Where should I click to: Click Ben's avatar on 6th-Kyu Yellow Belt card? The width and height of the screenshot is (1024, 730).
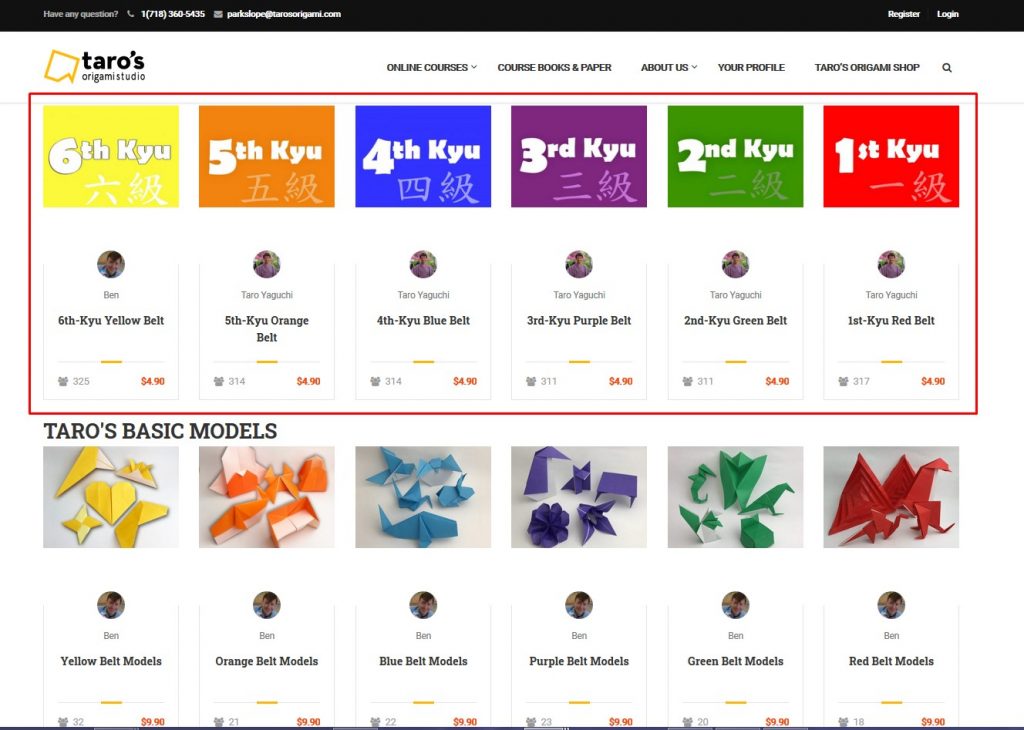[x=111, y=264]
